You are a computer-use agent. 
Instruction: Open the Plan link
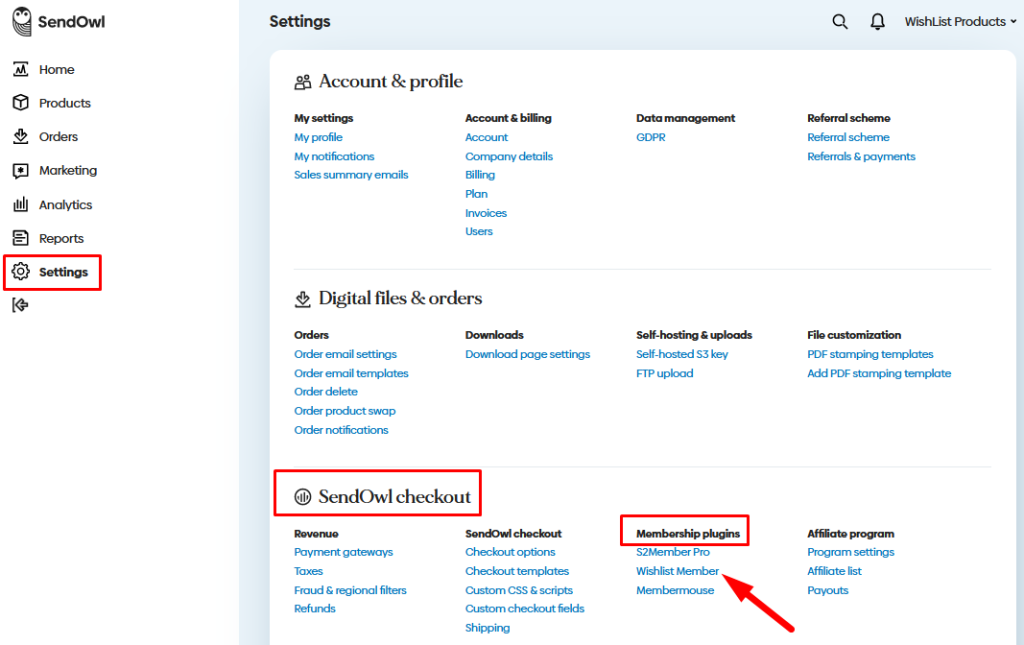click(476, 193)
